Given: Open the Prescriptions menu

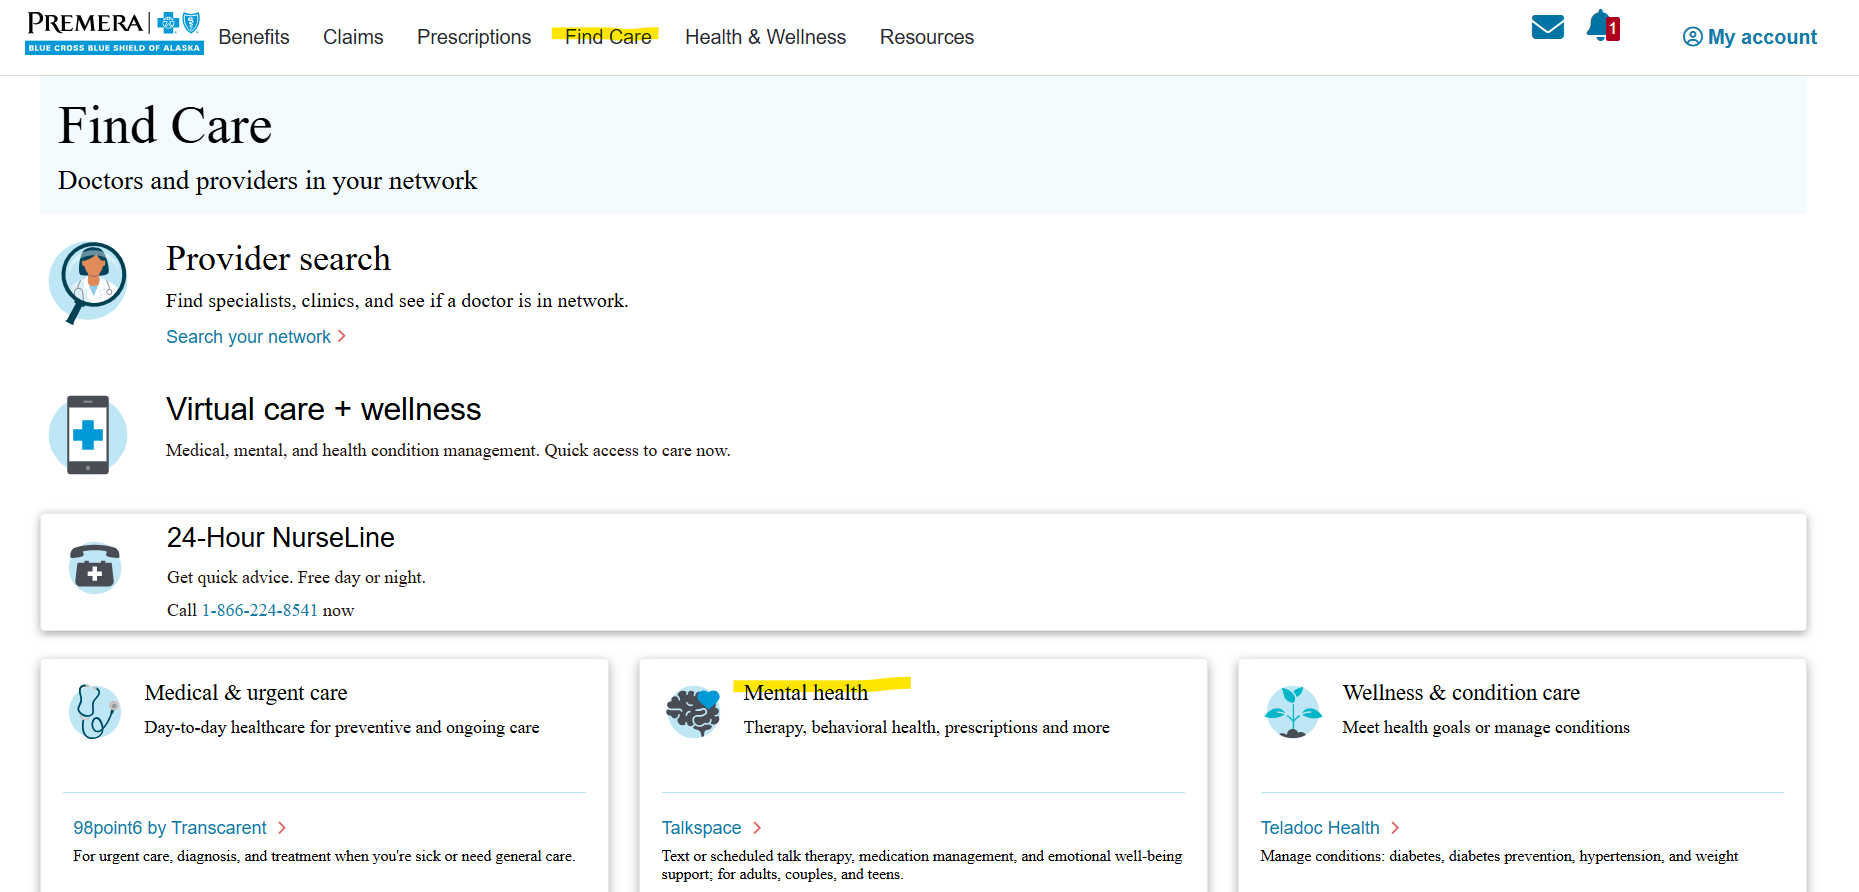Looking at the screenshot, I should pyautogui.click(x=474, y=37).
